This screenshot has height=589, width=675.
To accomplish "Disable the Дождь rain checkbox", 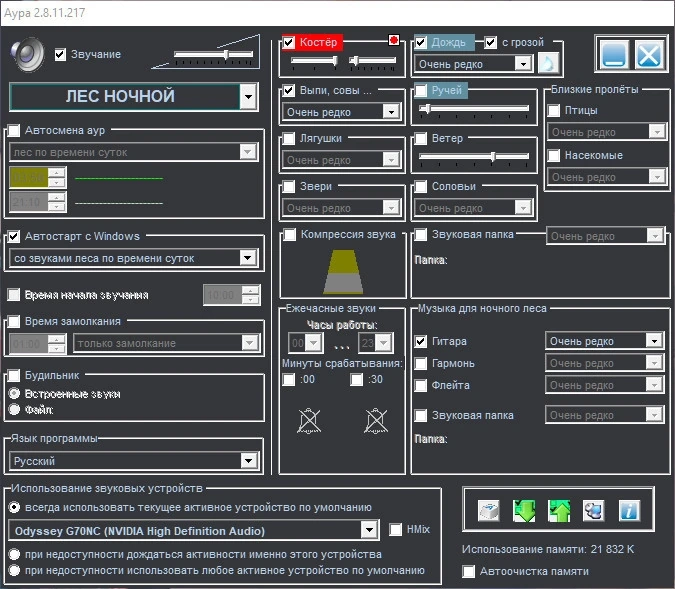I will (x=421, y=42).
